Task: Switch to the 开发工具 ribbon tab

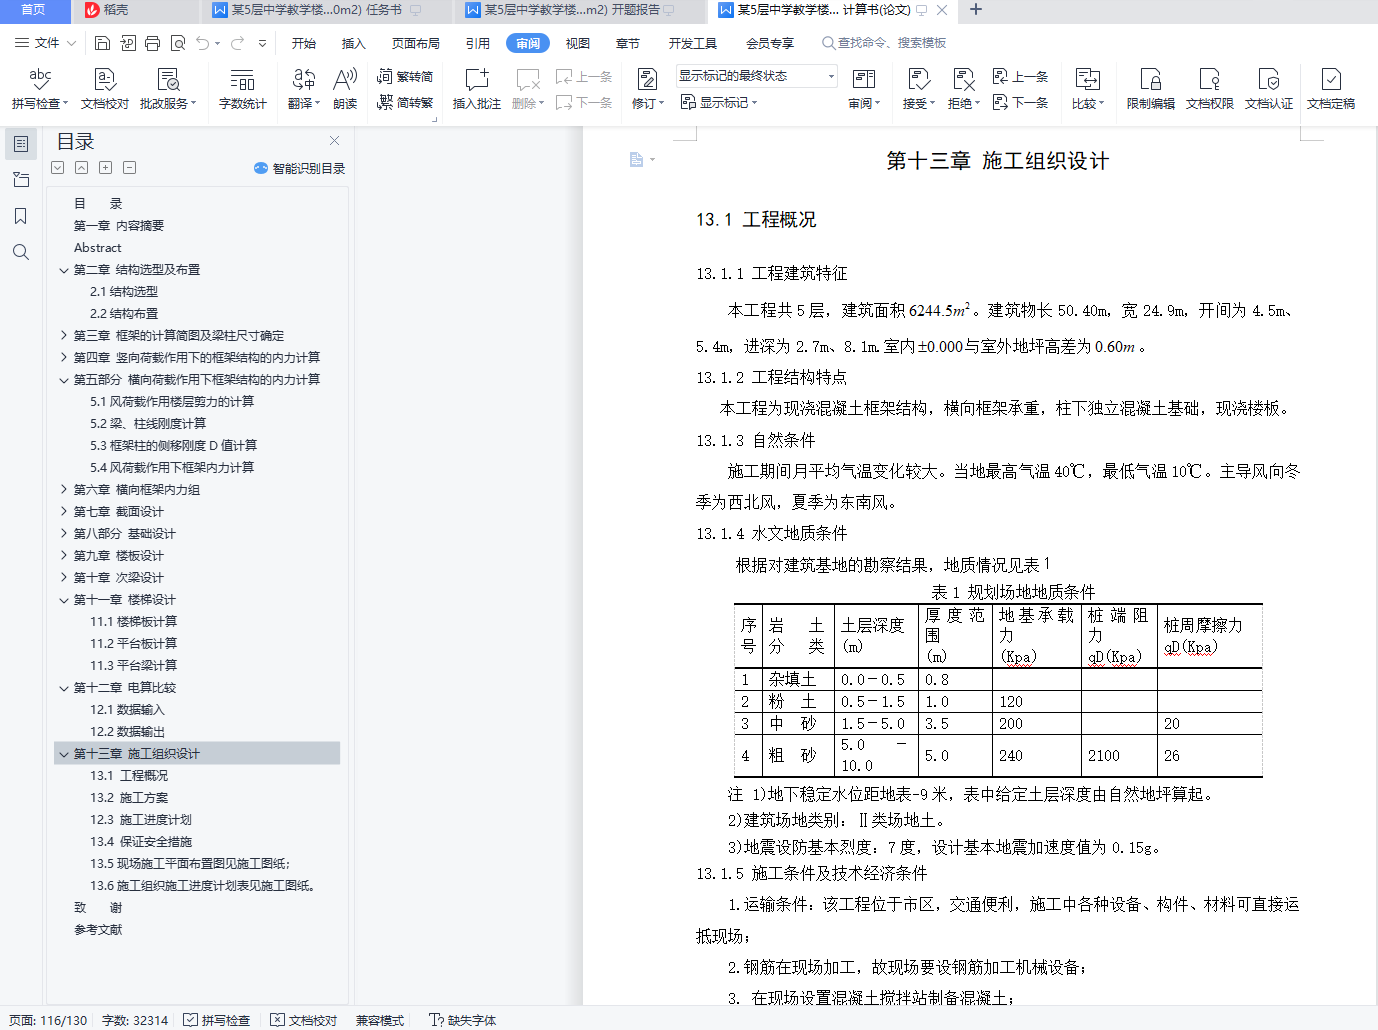Action: [x=693, y=43]
